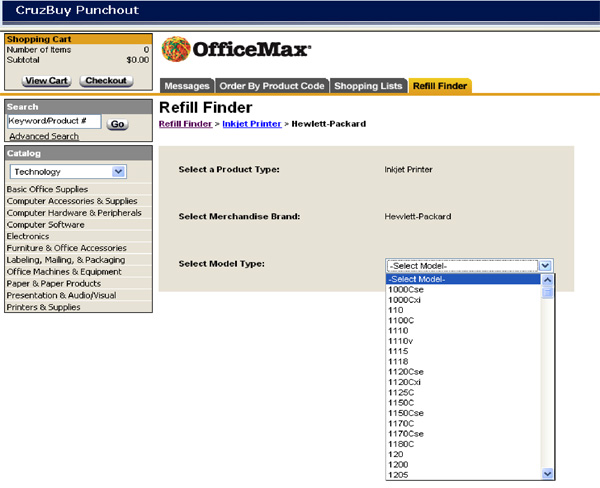Choose -Select Model- highlighted option
Screen dimensions: 600x488
coord(463,279)
